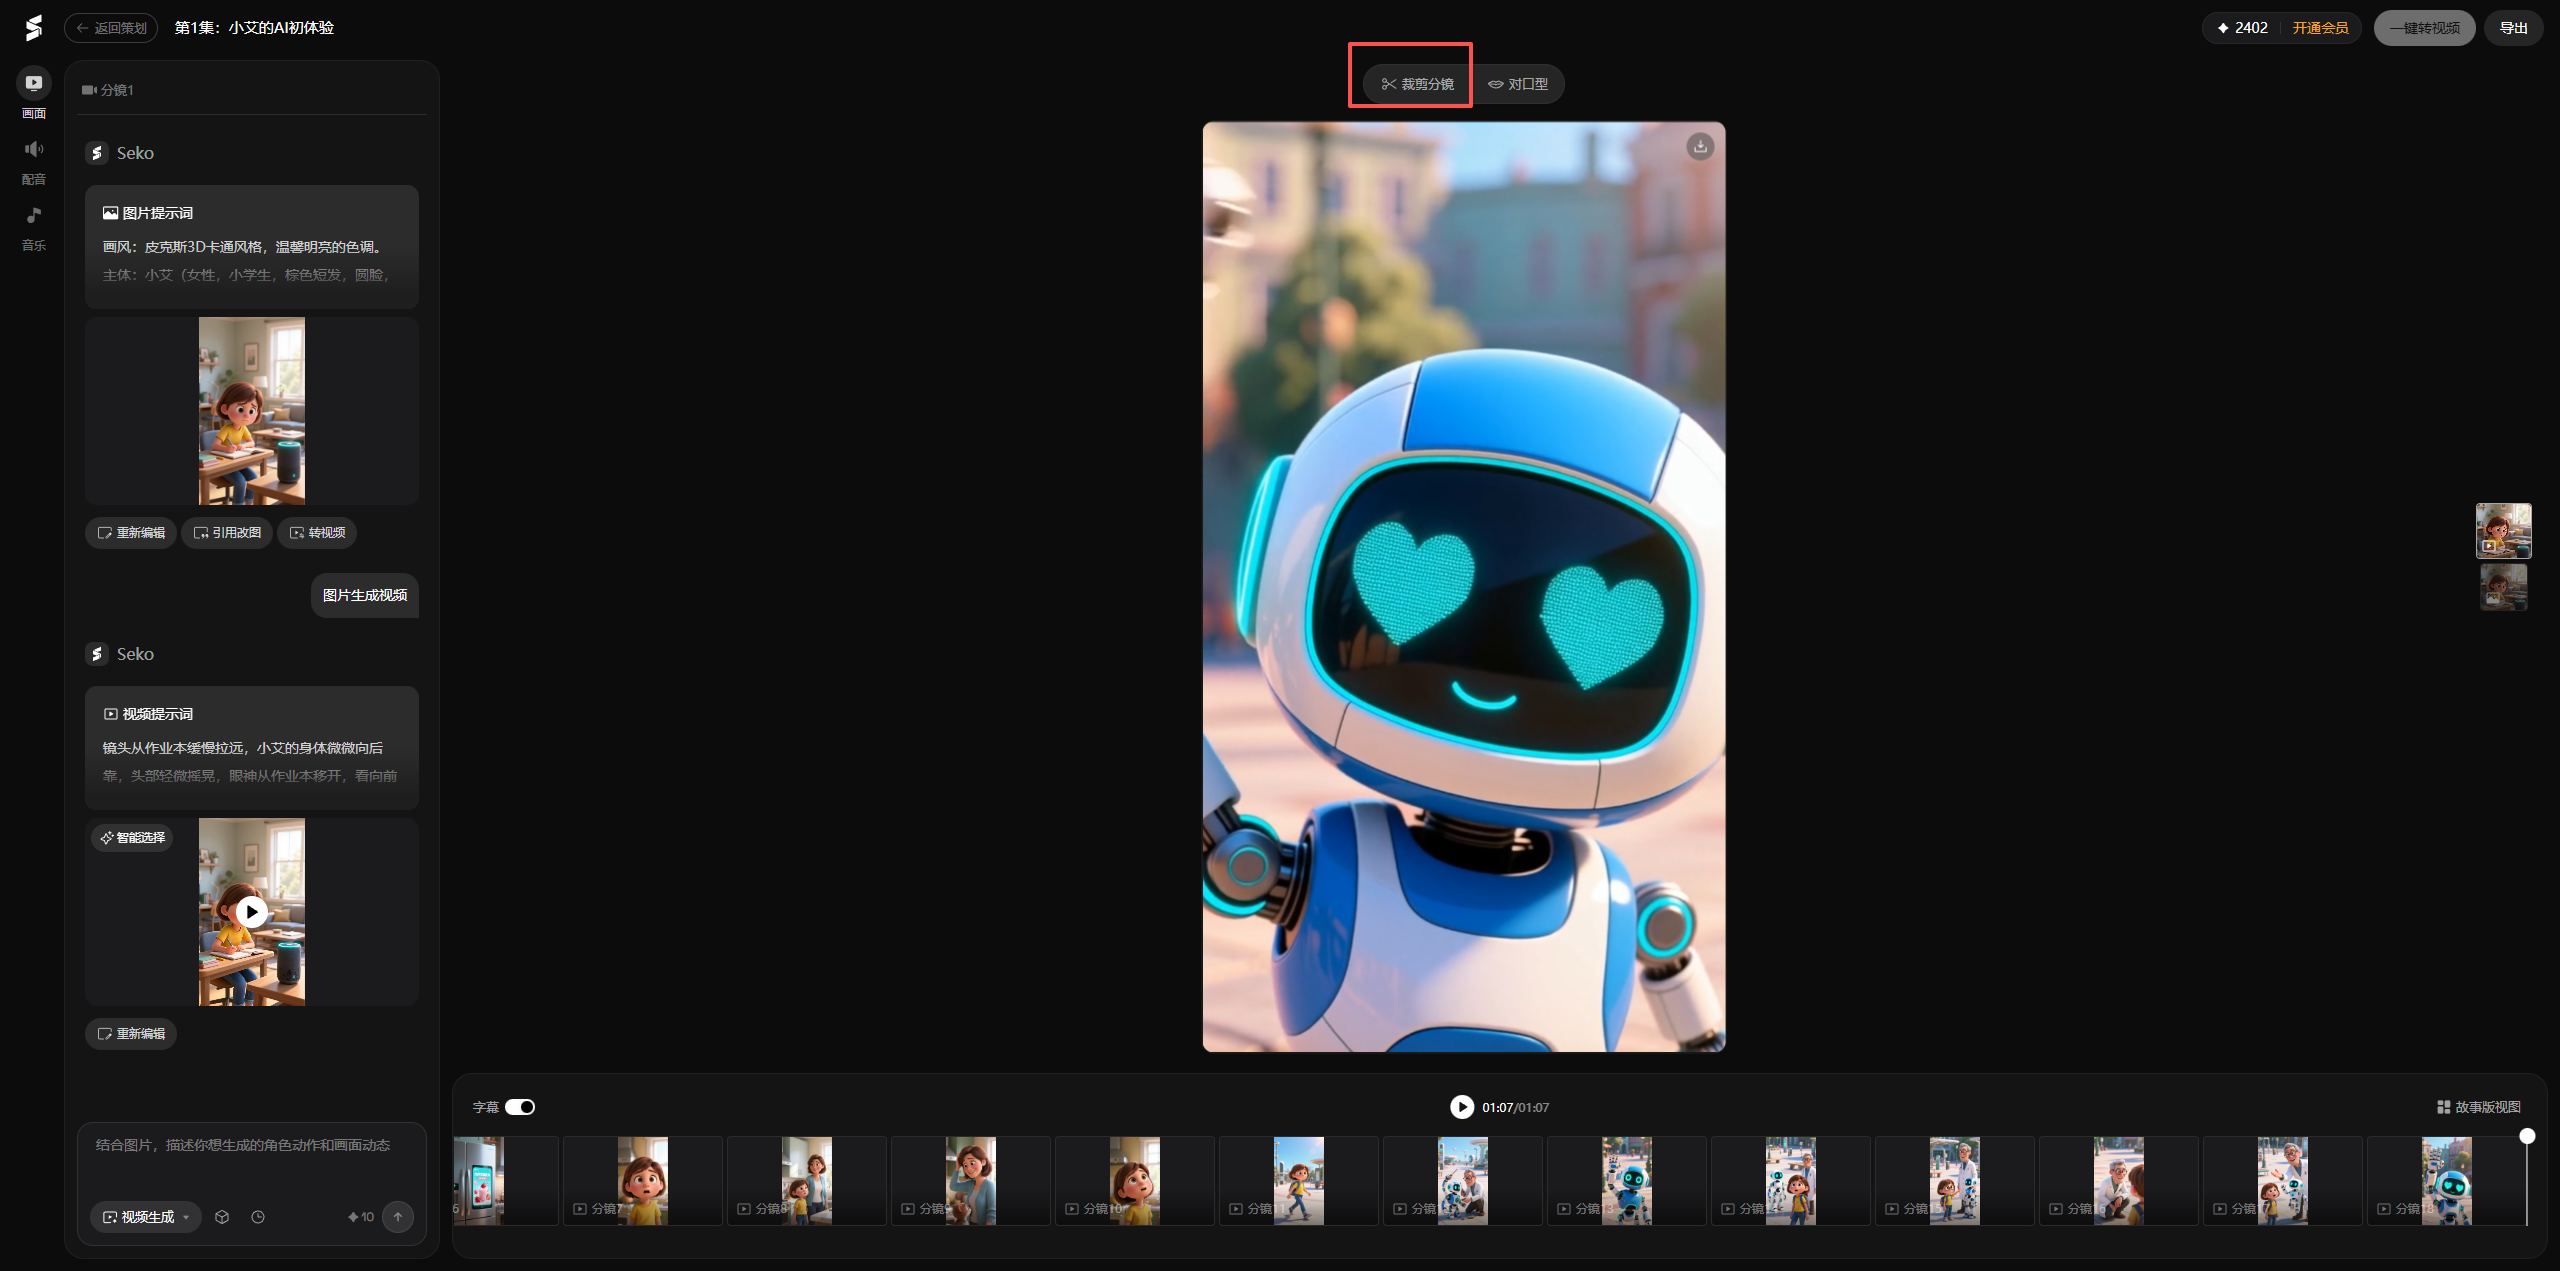Toggle the 字幕 subtitle switch
Viewport: 2560px width, 1271px height.
pos(520,1107)
